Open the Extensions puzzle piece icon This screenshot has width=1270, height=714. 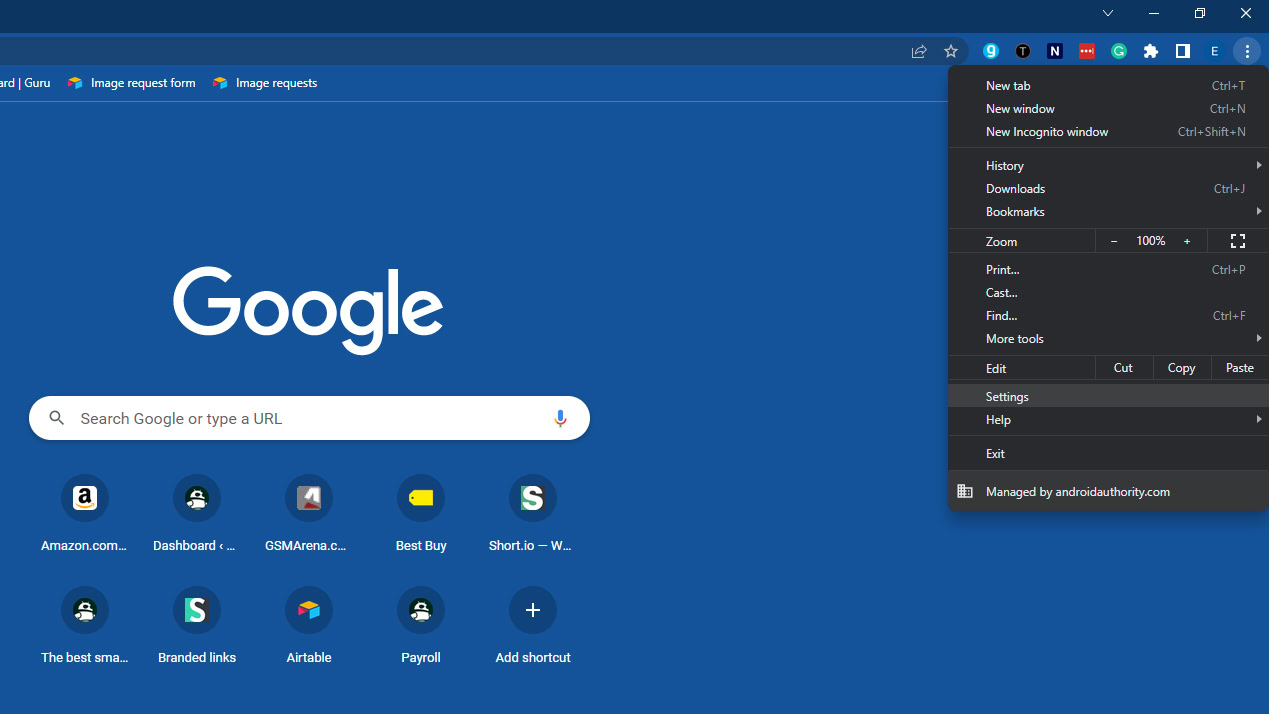click(x=1151, y=51)
